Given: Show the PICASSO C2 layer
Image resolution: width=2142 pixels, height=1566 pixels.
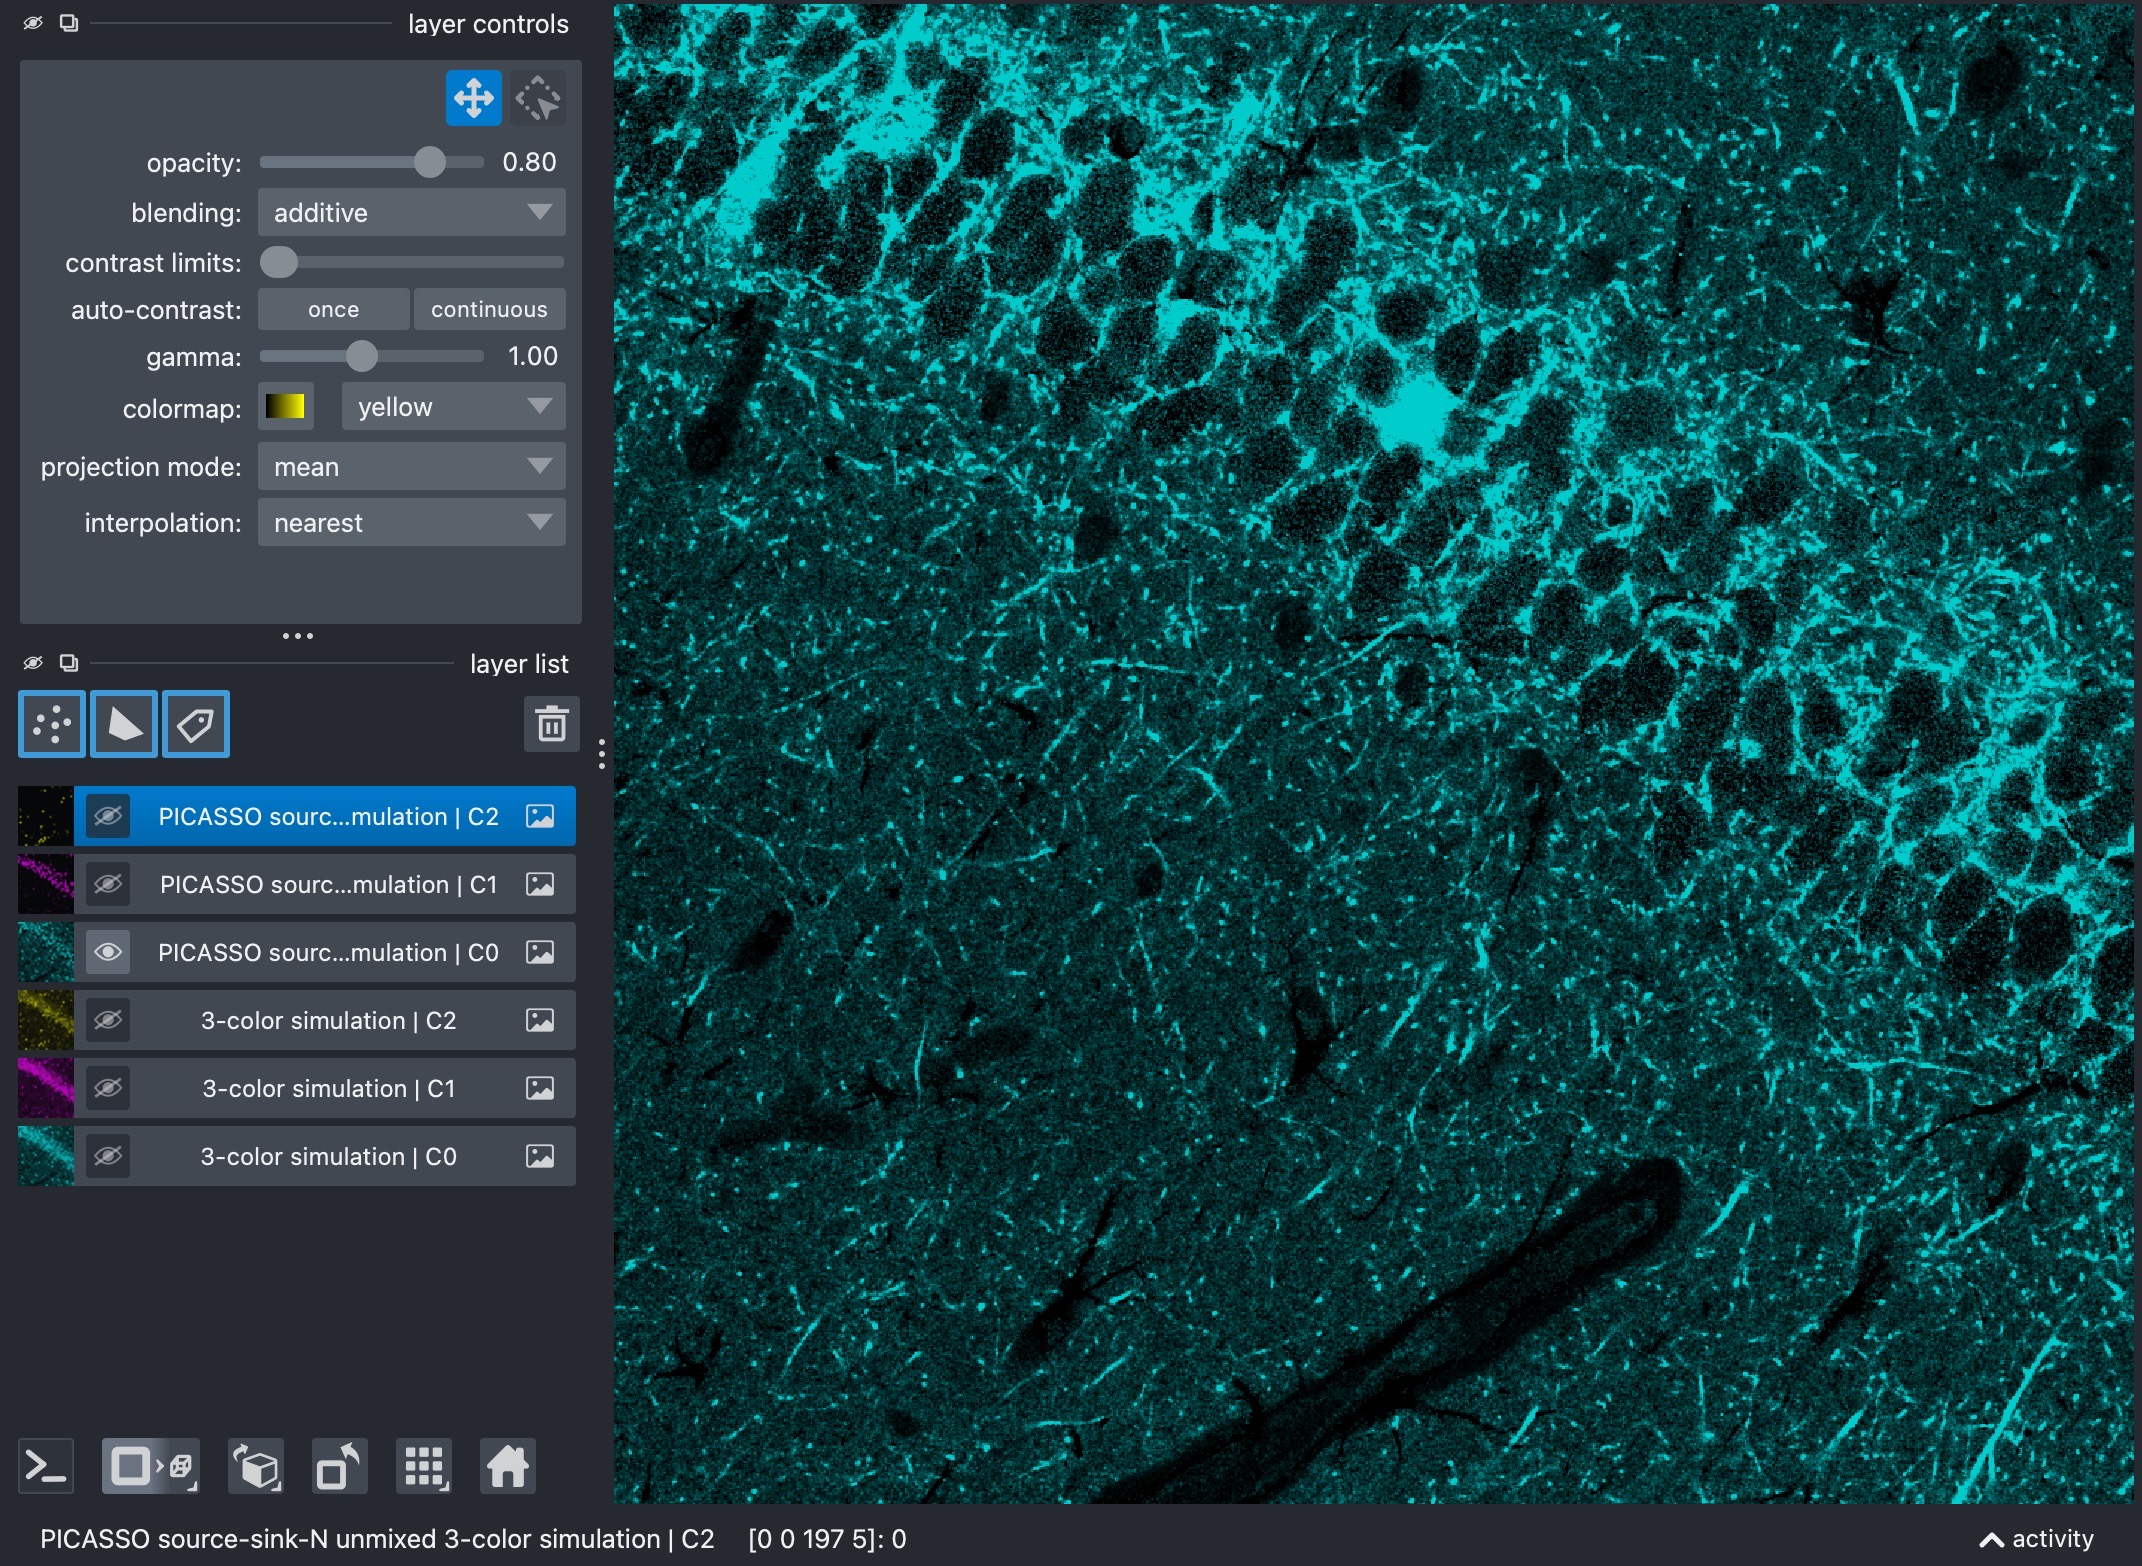Looking at the screenshot, I should [108, 816].
